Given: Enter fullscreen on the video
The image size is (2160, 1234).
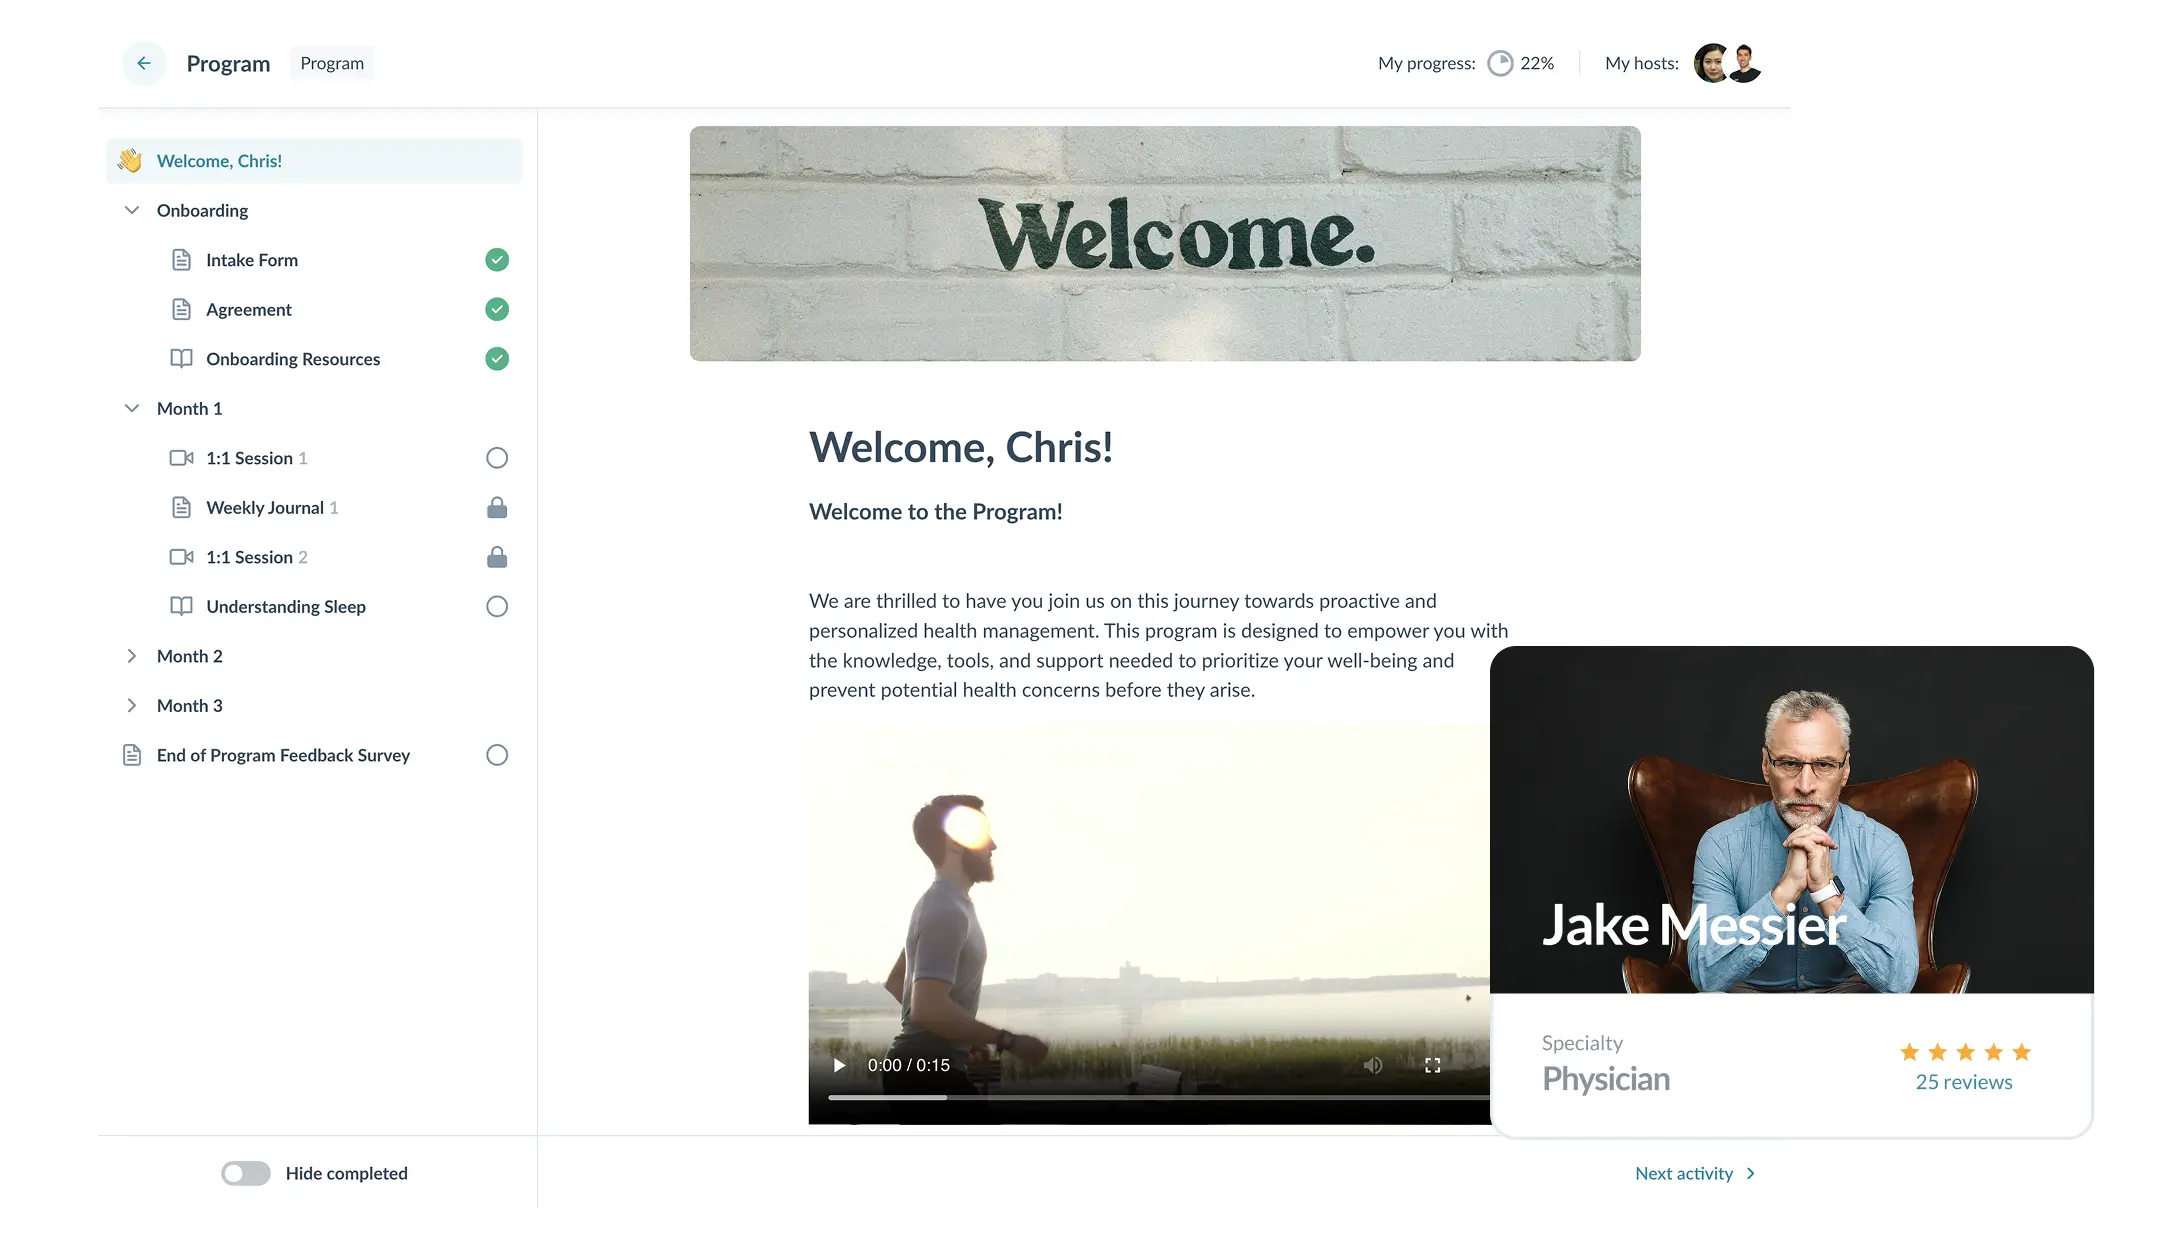Looking at the screenshot, I should click(x=1432, y=1065).
